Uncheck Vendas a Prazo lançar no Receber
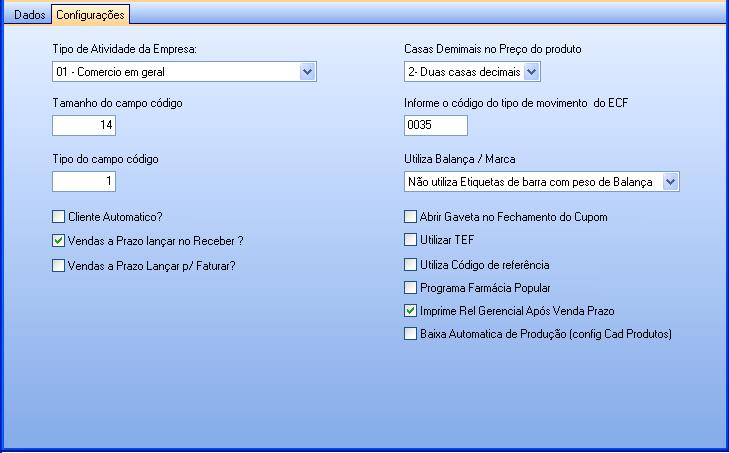This screenshot has width=729, height=453. tap(58, 240)
